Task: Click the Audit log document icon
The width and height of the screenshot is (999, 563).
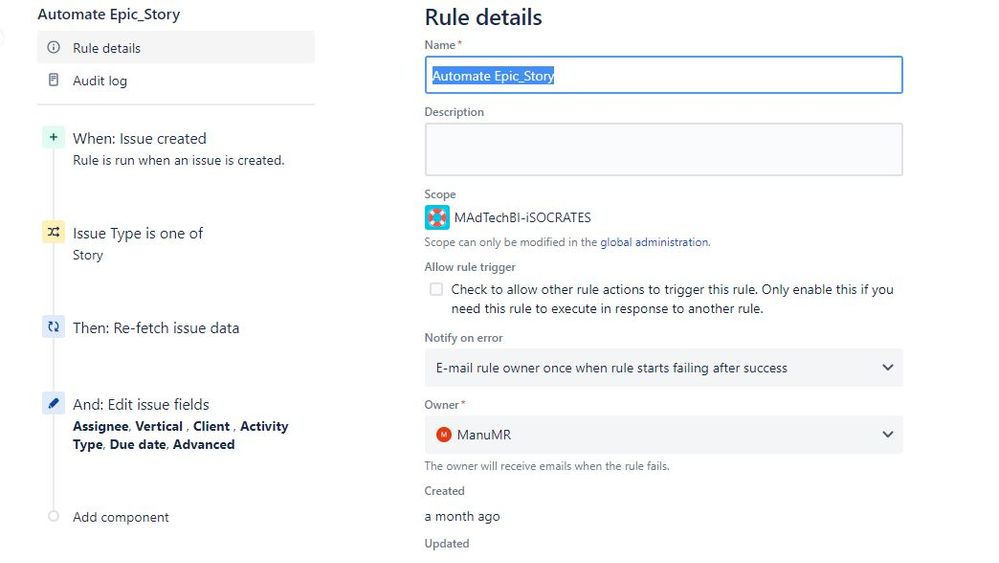Action: coord(54,80)
